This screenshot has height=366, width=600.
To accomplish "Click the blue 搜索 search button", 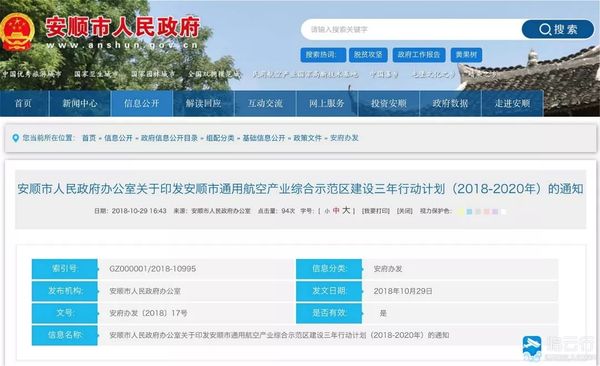I will click(558, 29).
